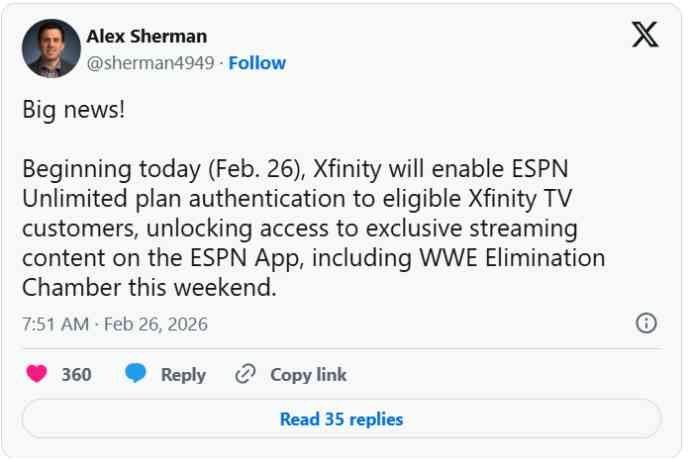Follow Alex Sherman
Screen dimensions: 689x462
(257, 63)
